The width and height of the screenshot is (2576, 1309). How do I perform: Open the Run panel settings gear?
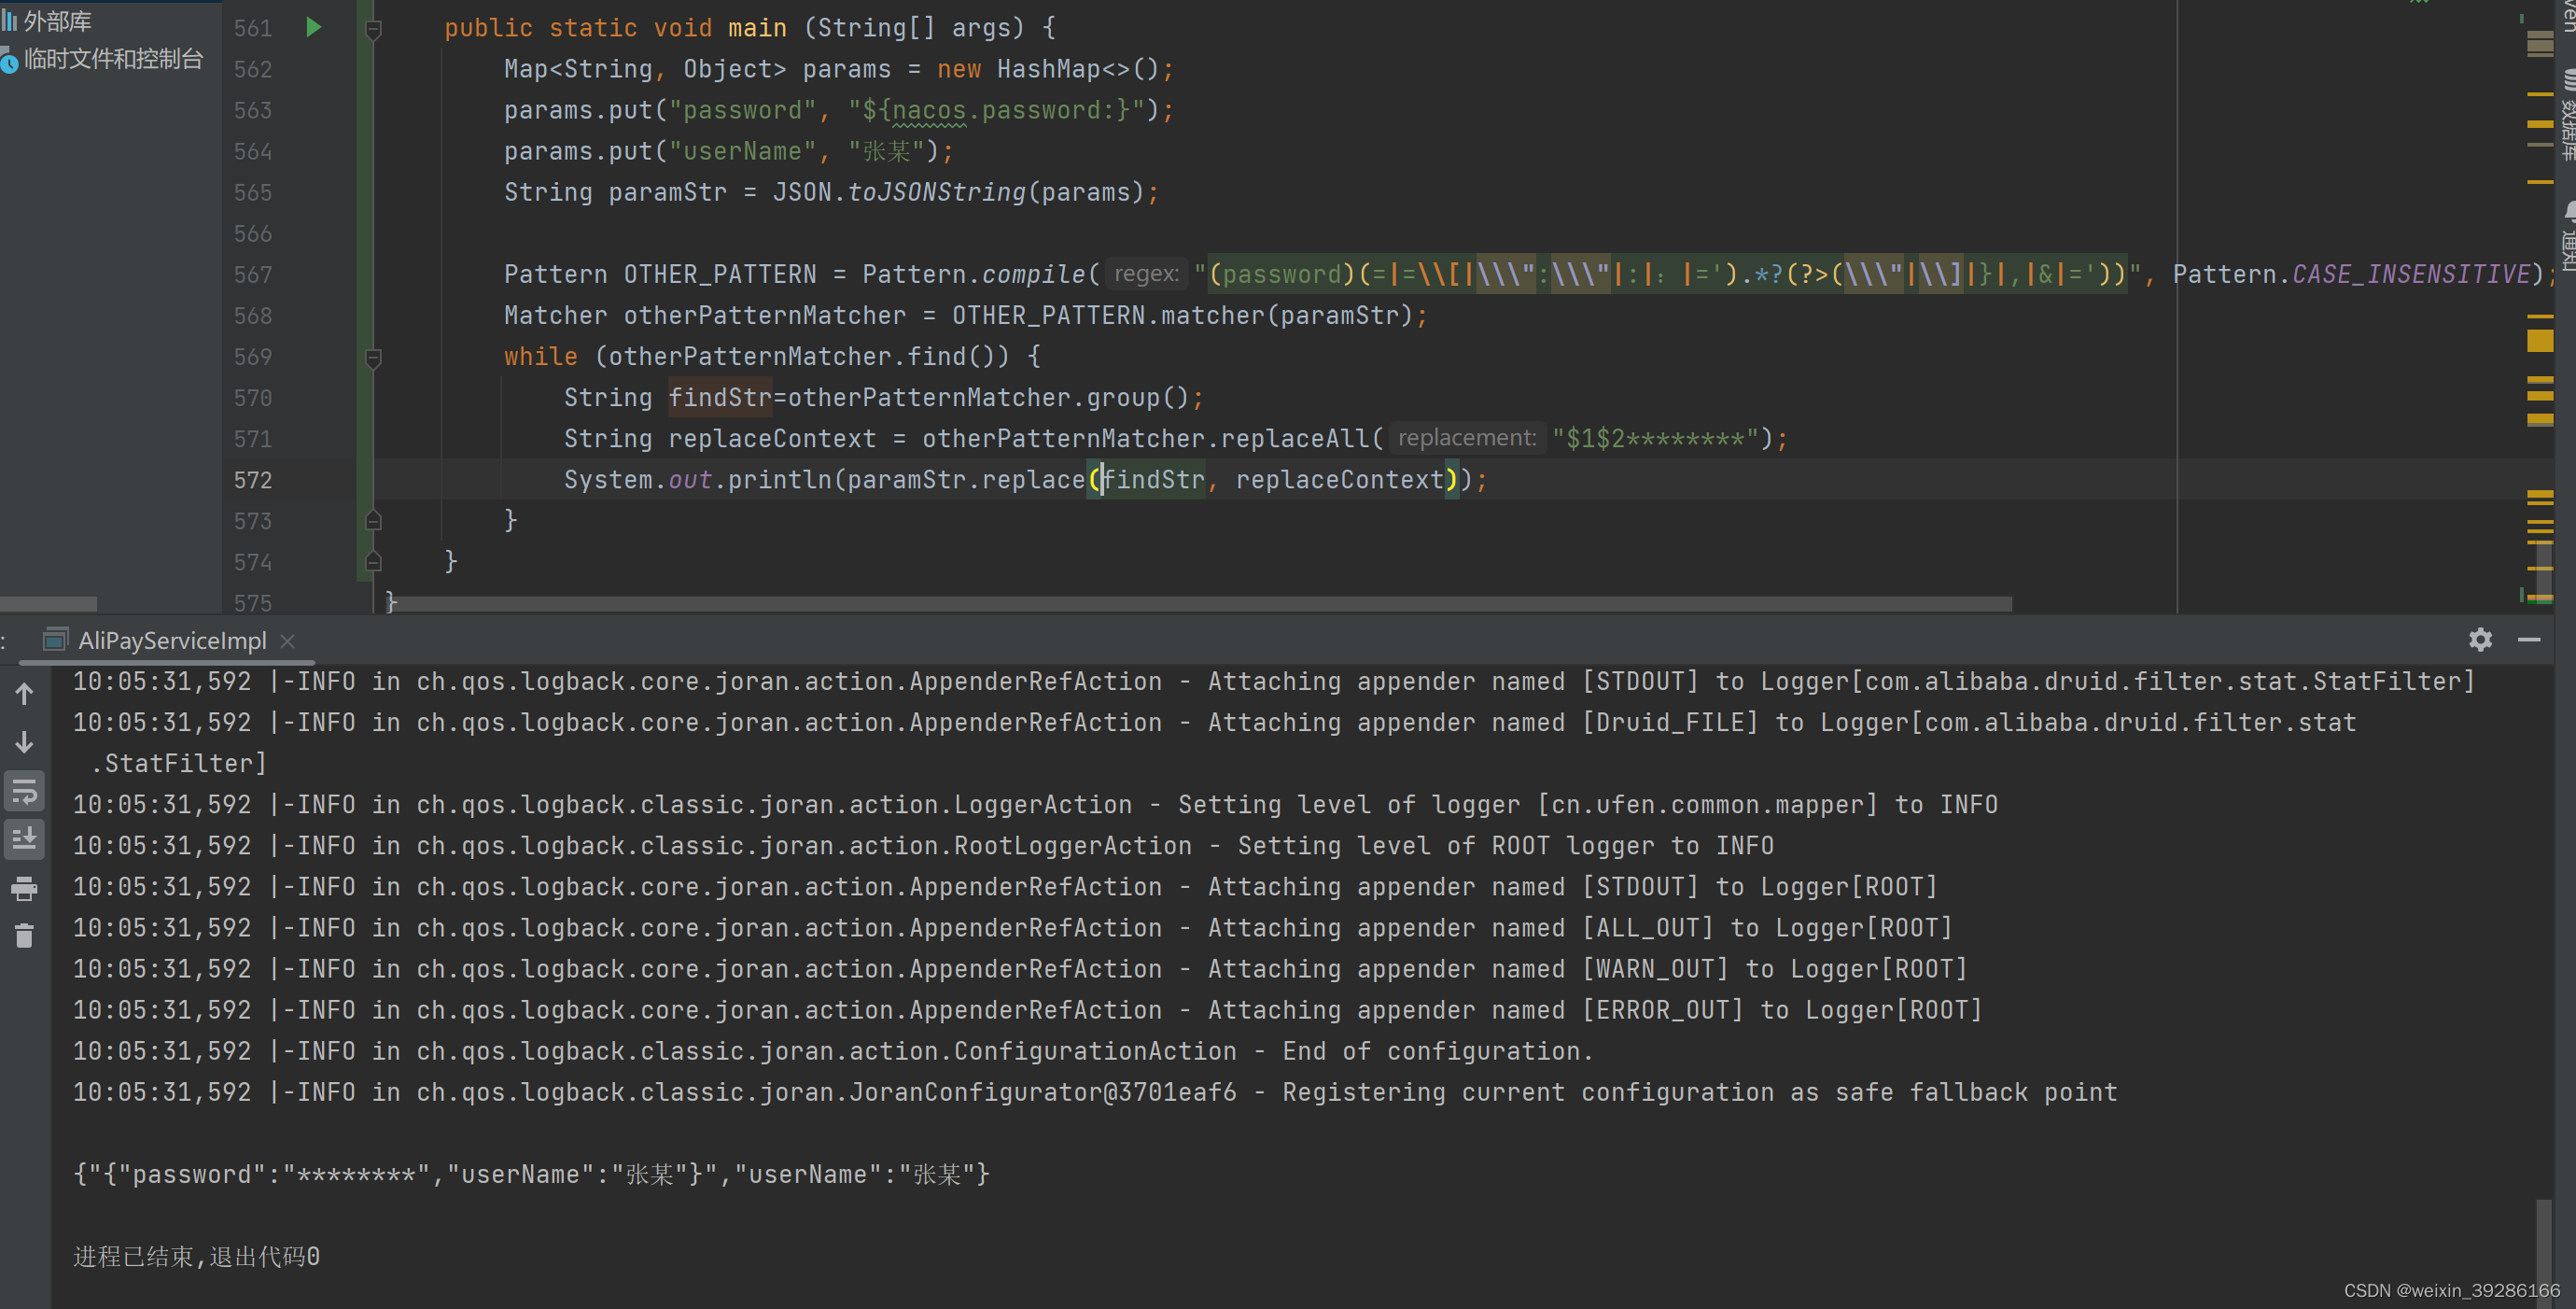(x=2480, y=639)
